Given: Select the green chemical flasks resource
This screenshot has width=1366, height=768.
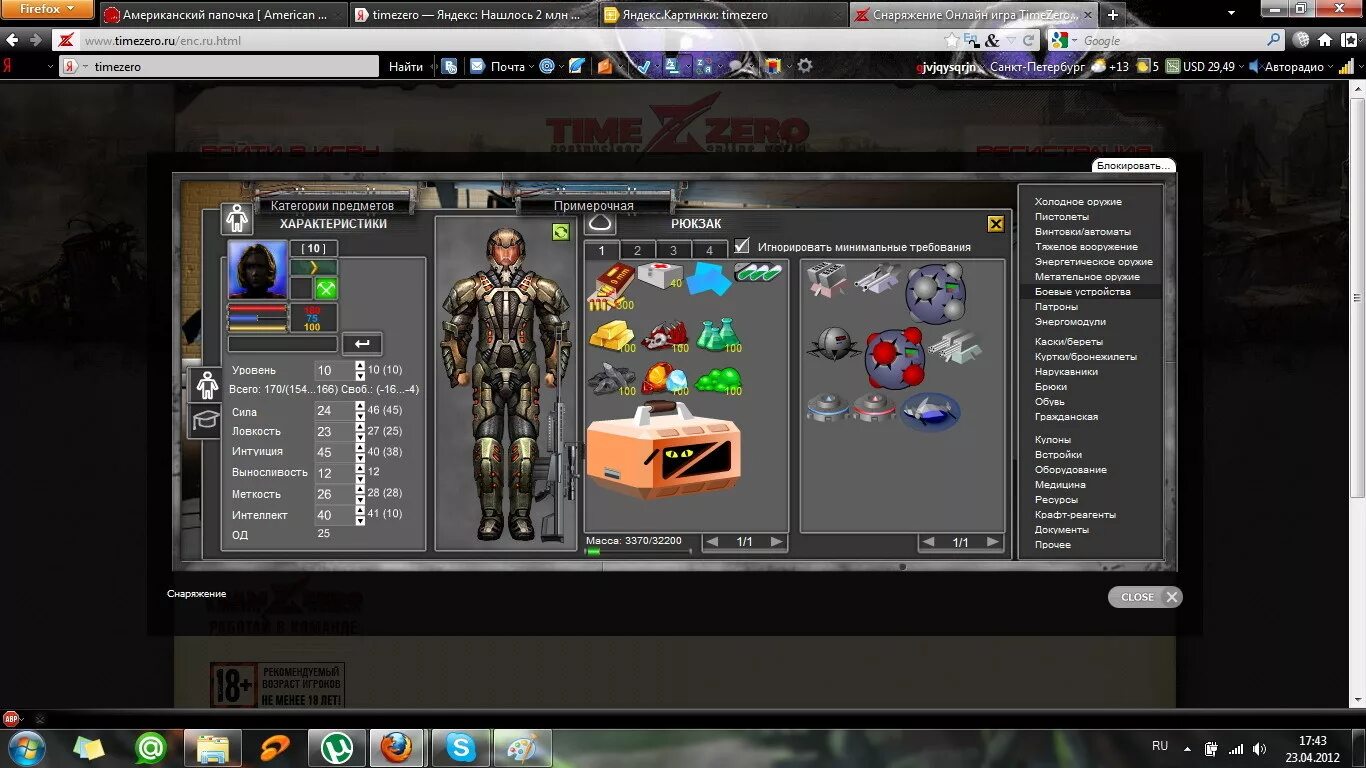Looking at the screenshot, I should 720,334.
